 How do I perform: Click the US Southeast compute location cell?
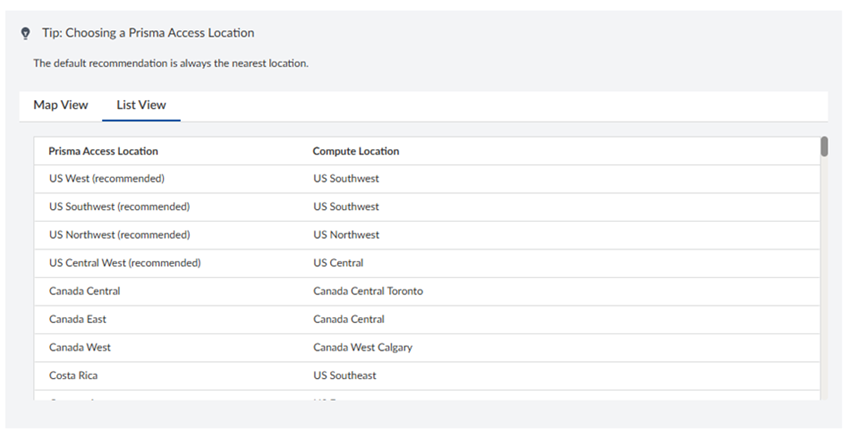pos(345,375)
